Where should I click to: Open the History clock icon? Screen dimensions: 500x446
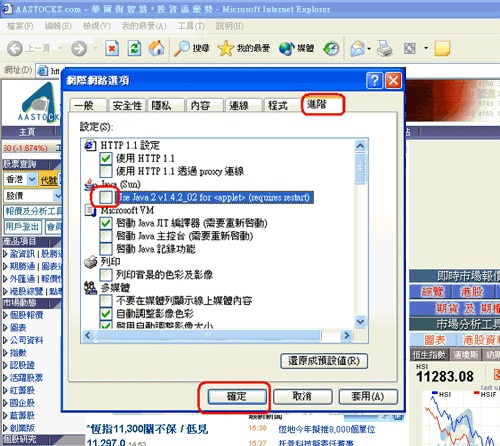331,49
